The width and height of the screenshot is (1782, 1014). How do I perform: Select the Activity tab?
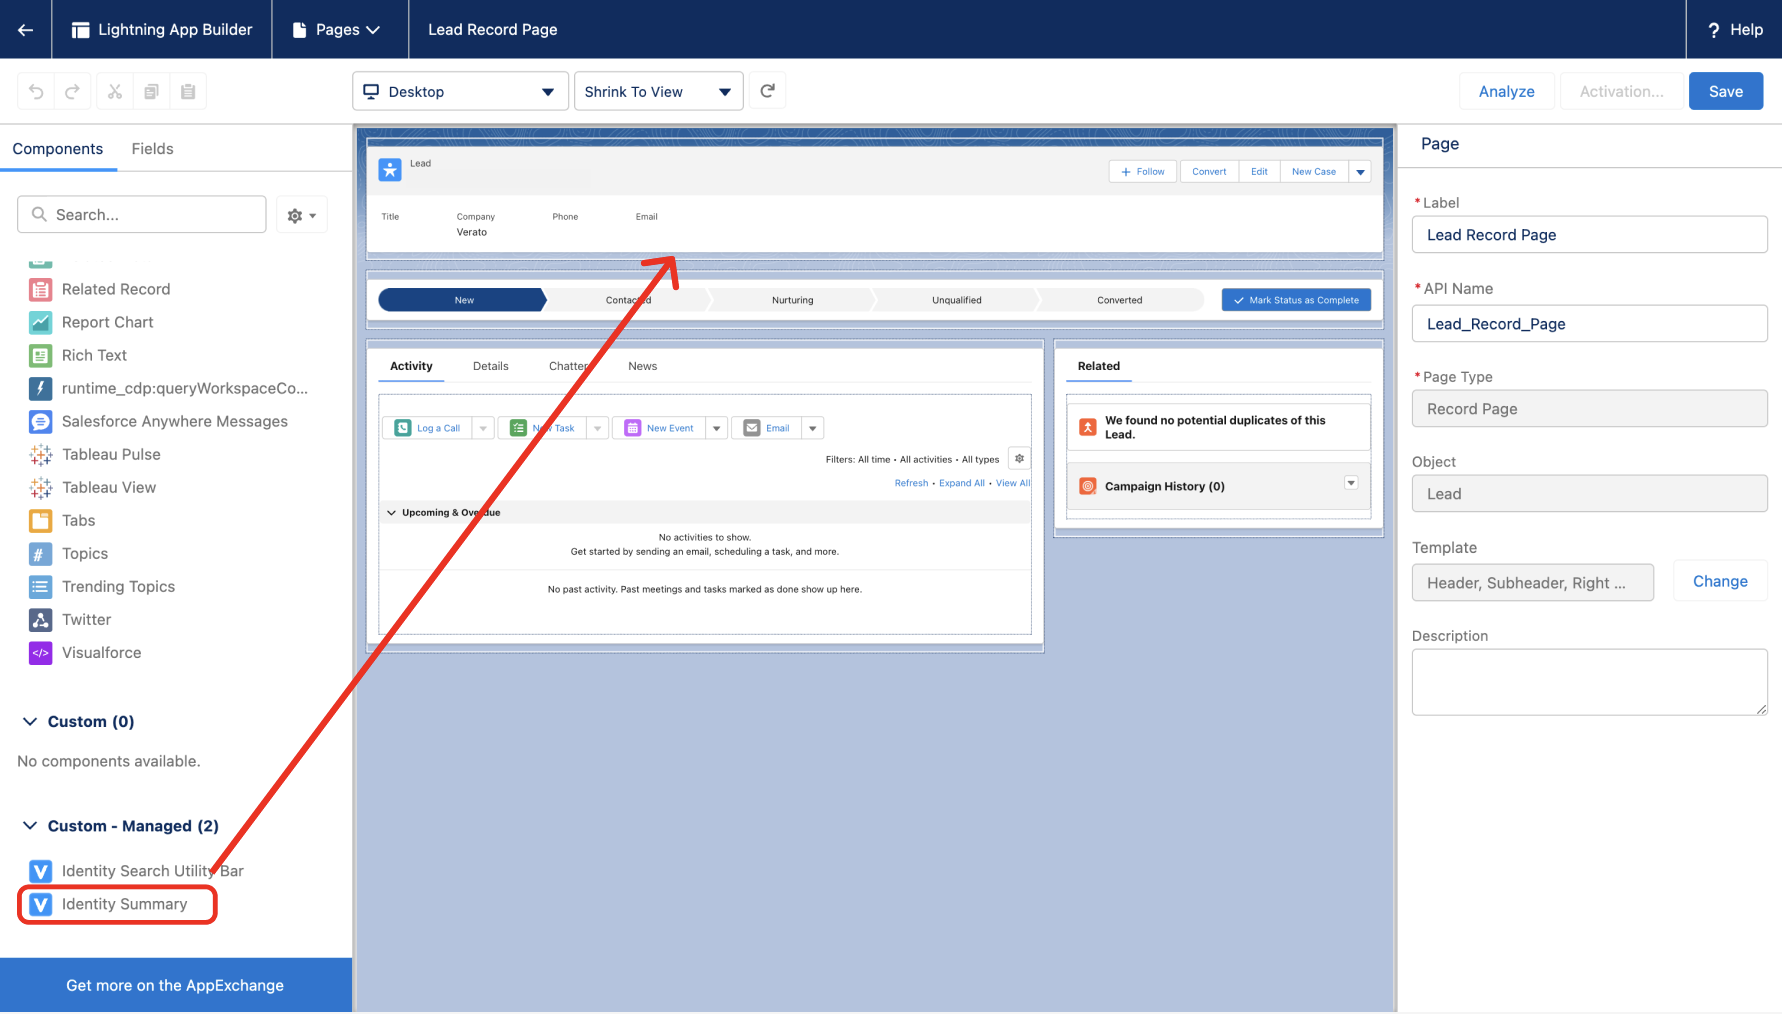click(x=411, y=366)
